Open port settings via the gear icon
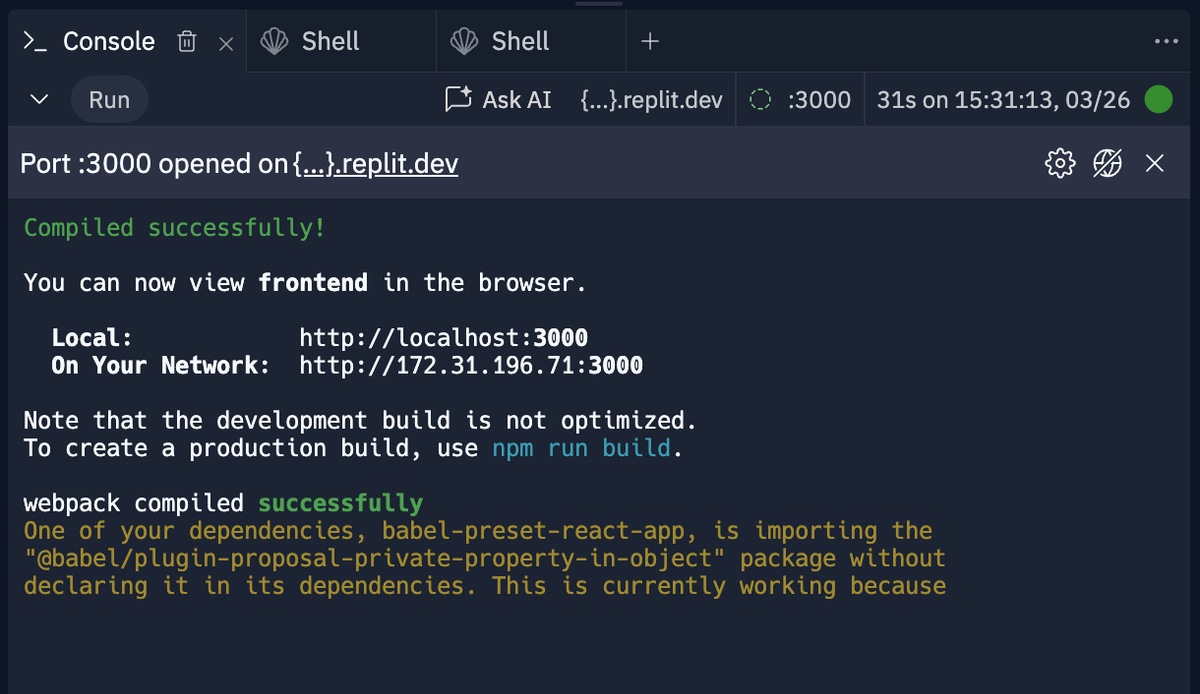Viewport: 1200px width, 694px height. (1058, 162)
